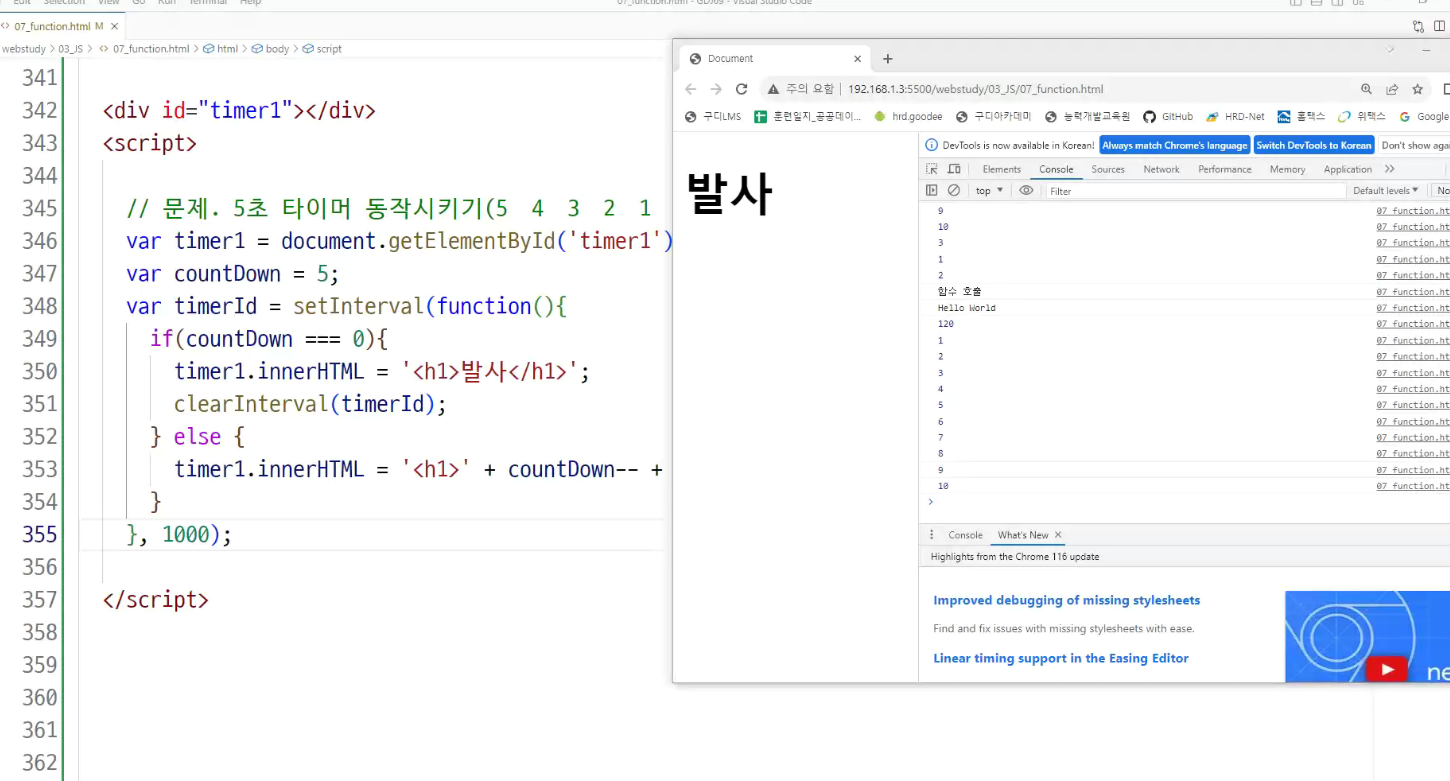The height and width of the screenshot is (781, 1450).
Task: Click the console prompt input line
Action: tap(1190, 502)
